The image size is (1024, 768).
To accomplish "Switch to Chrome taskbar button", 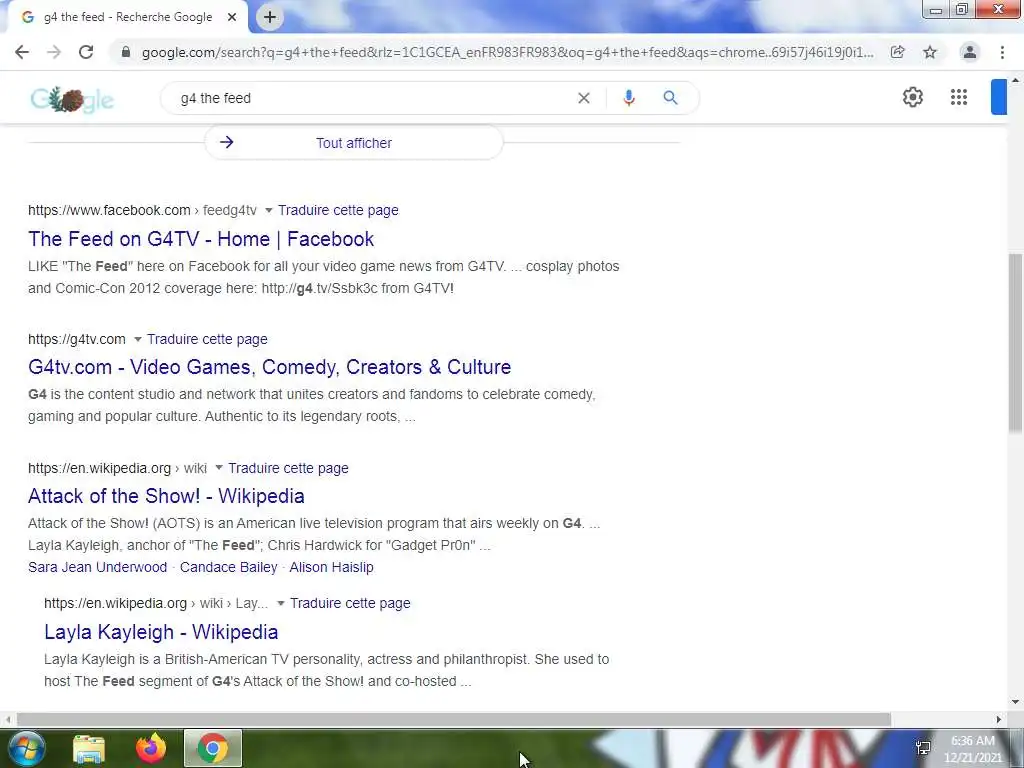I will pos(212,748).
